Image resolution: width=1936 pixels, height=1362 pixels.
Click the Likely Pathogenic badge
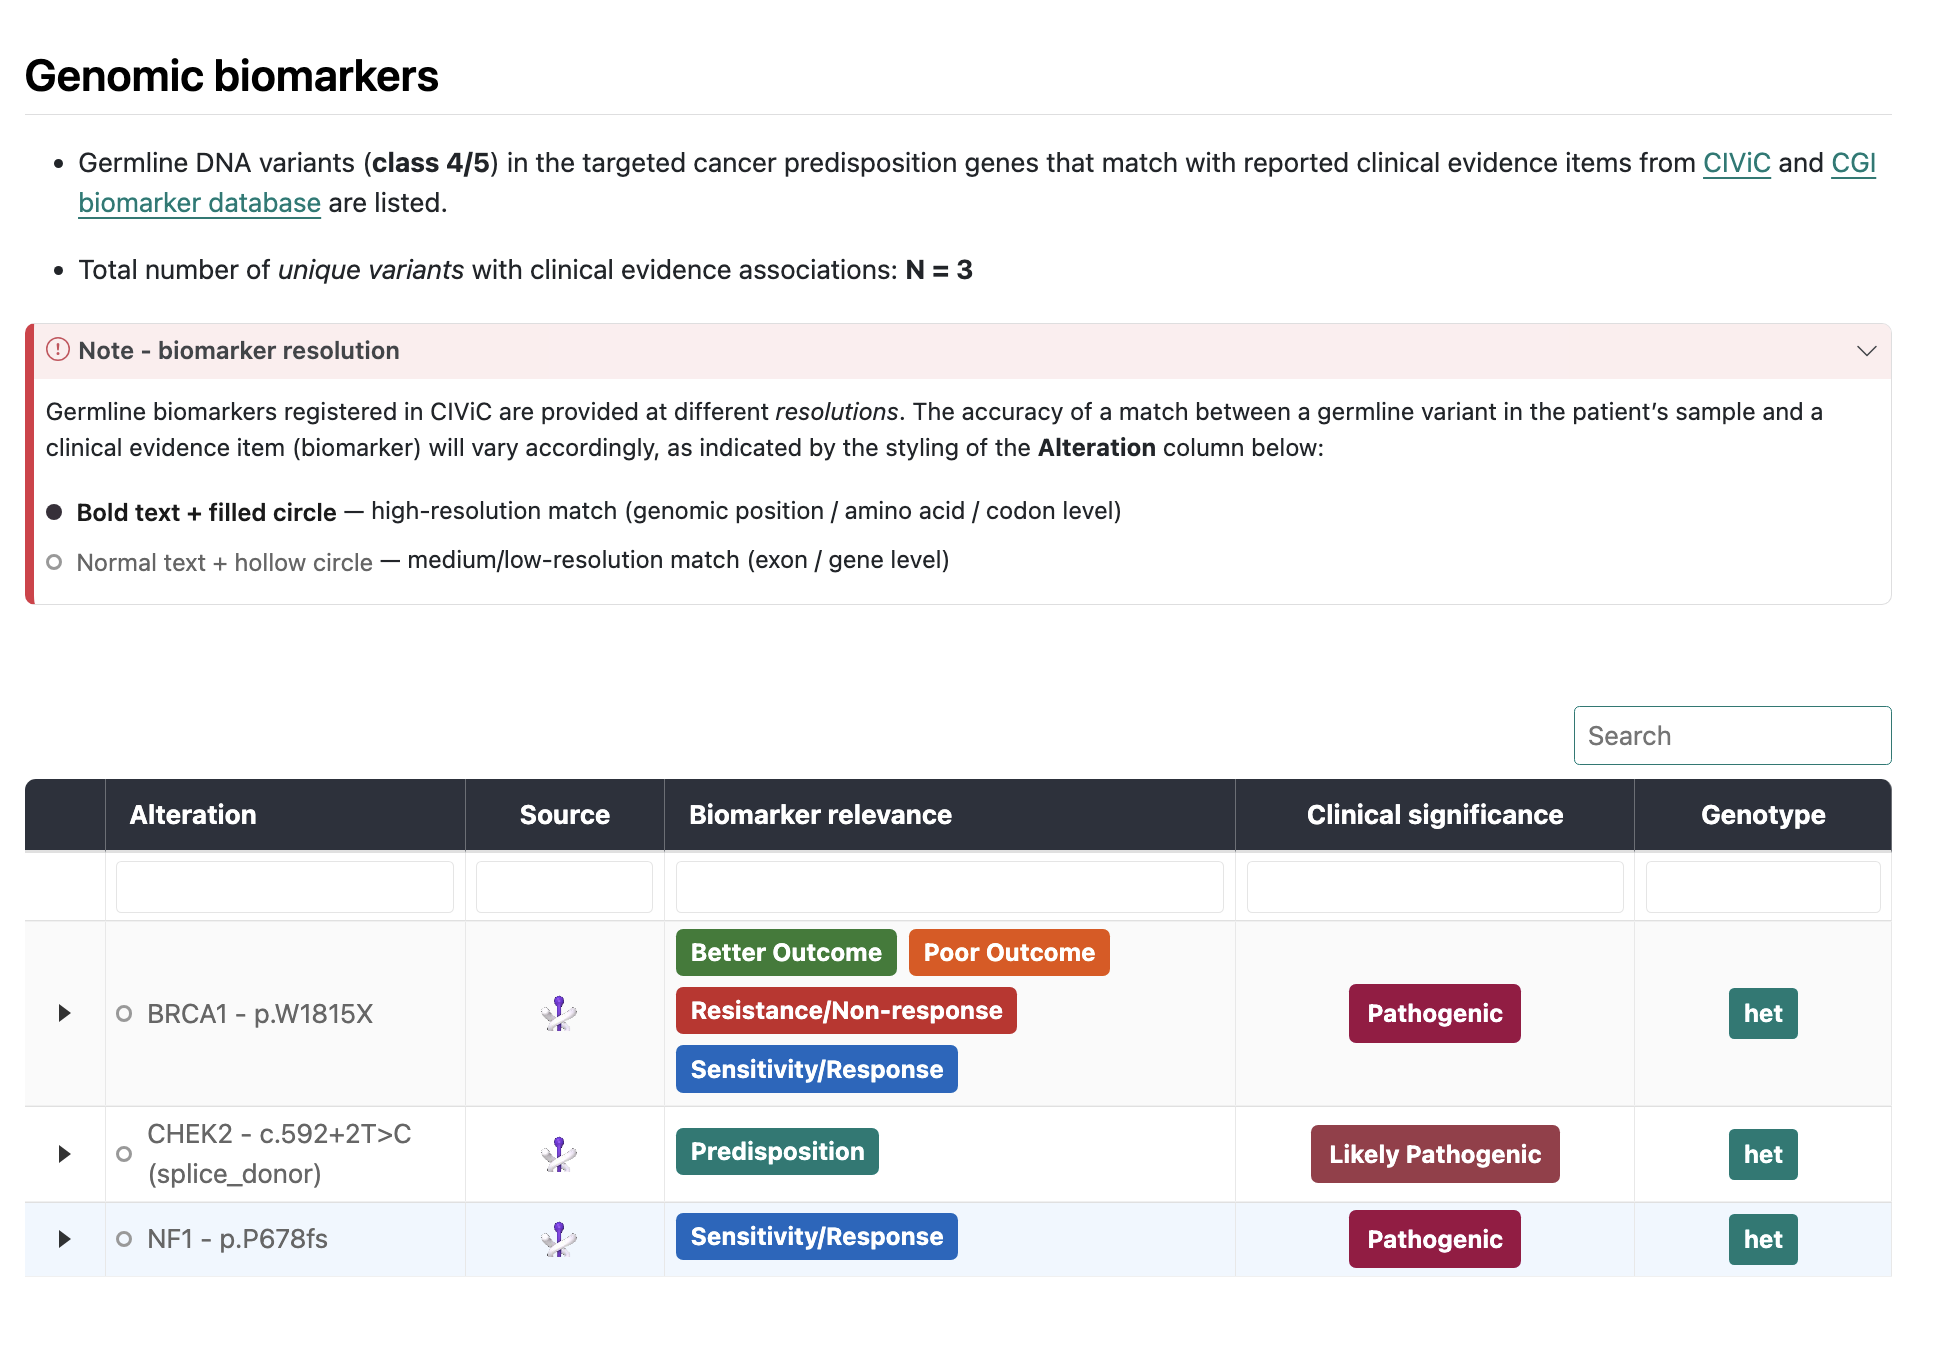pyautogui.click(x=1435, y=1154)
